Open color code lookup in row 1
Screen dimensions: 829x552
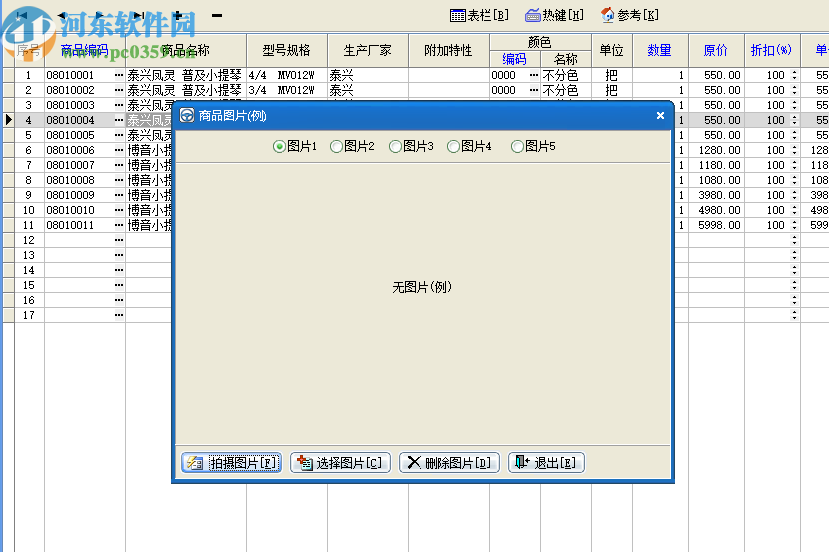534,75
